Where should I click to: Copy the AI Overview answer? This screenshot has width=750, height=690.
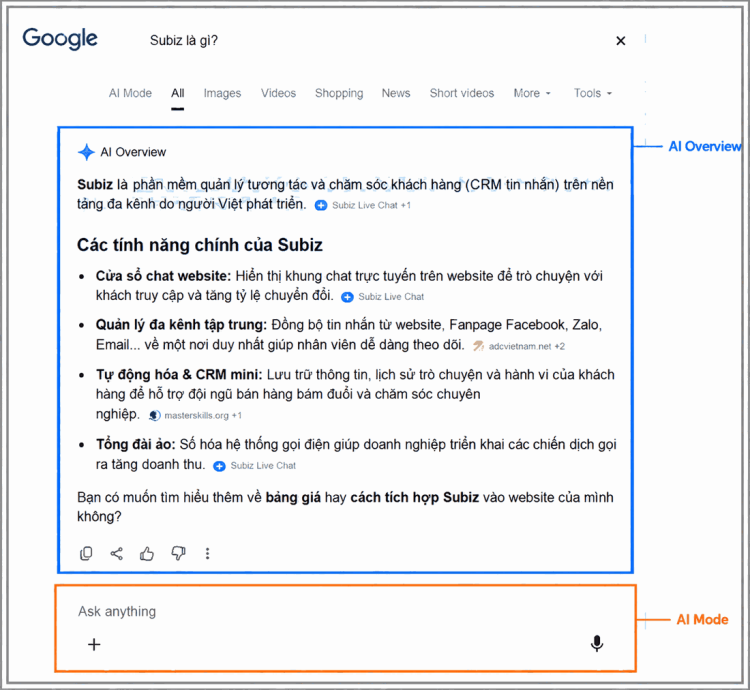tap(86, 553)
